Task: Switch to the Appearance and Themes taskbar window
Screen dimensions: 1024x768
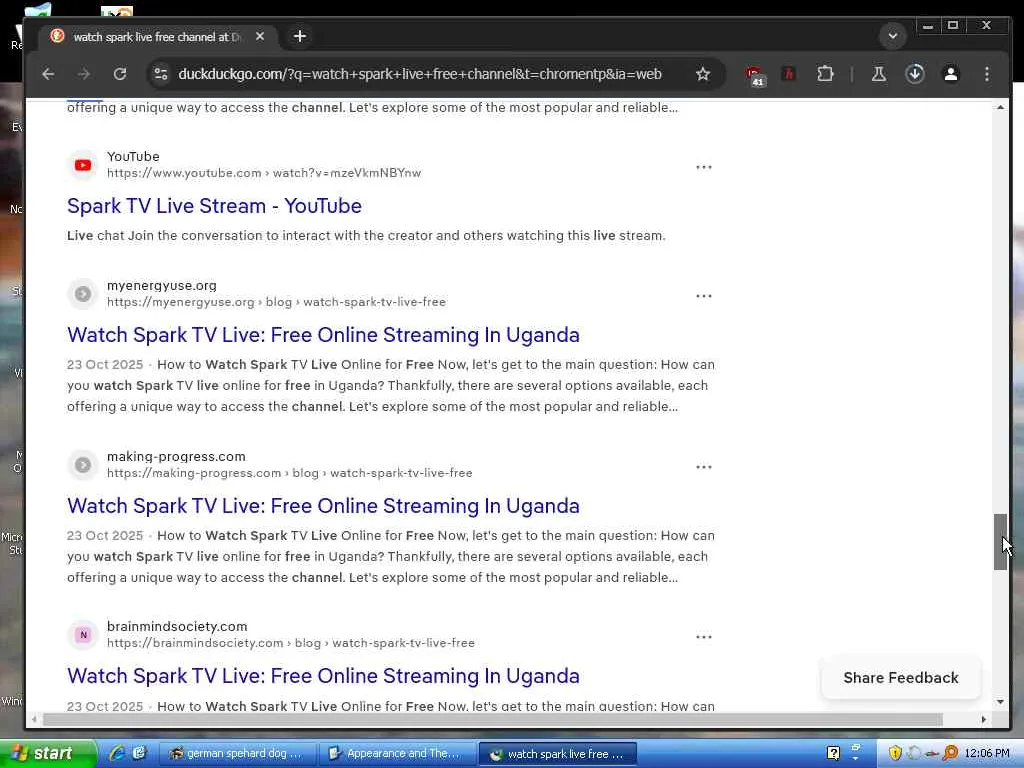Action: point(396,754)
